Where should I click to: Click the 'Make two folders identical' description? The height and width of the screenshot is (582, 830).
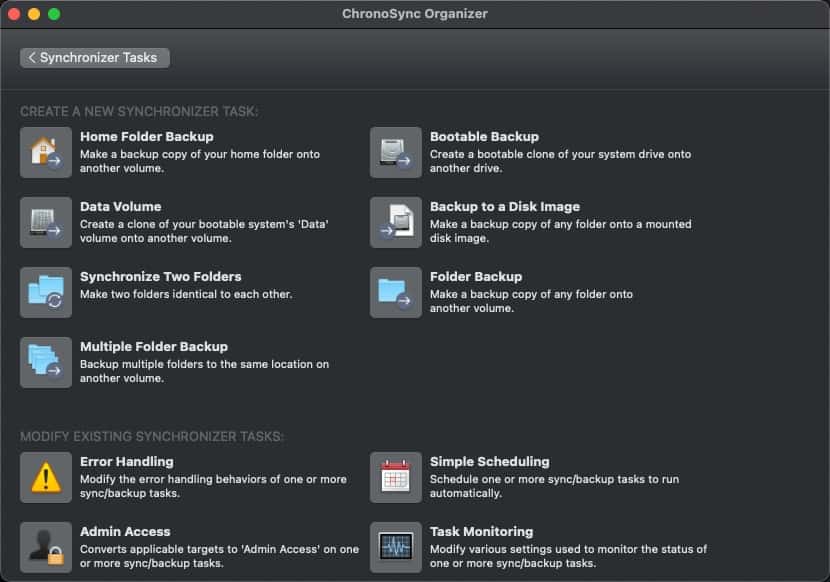click(186, 294)
